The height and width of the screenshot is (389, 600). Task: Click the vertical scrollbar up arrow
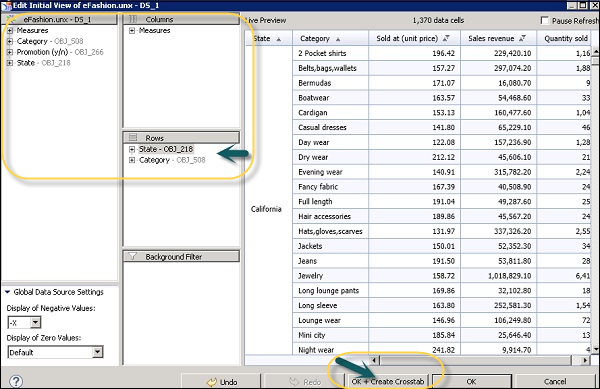[596, 51]
